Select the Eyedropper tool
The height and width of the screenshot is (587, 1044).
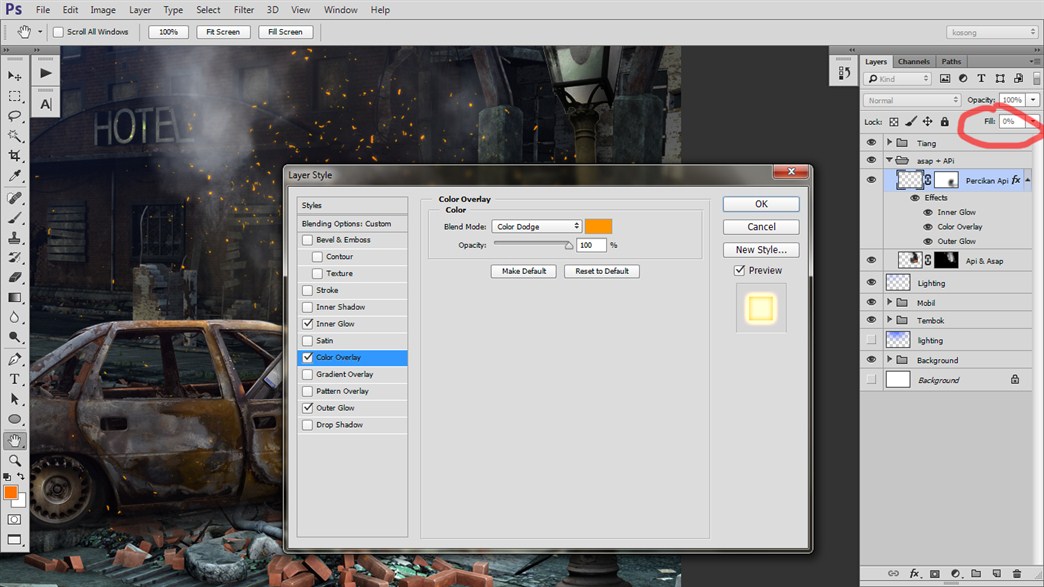click(x=15, y=176)
